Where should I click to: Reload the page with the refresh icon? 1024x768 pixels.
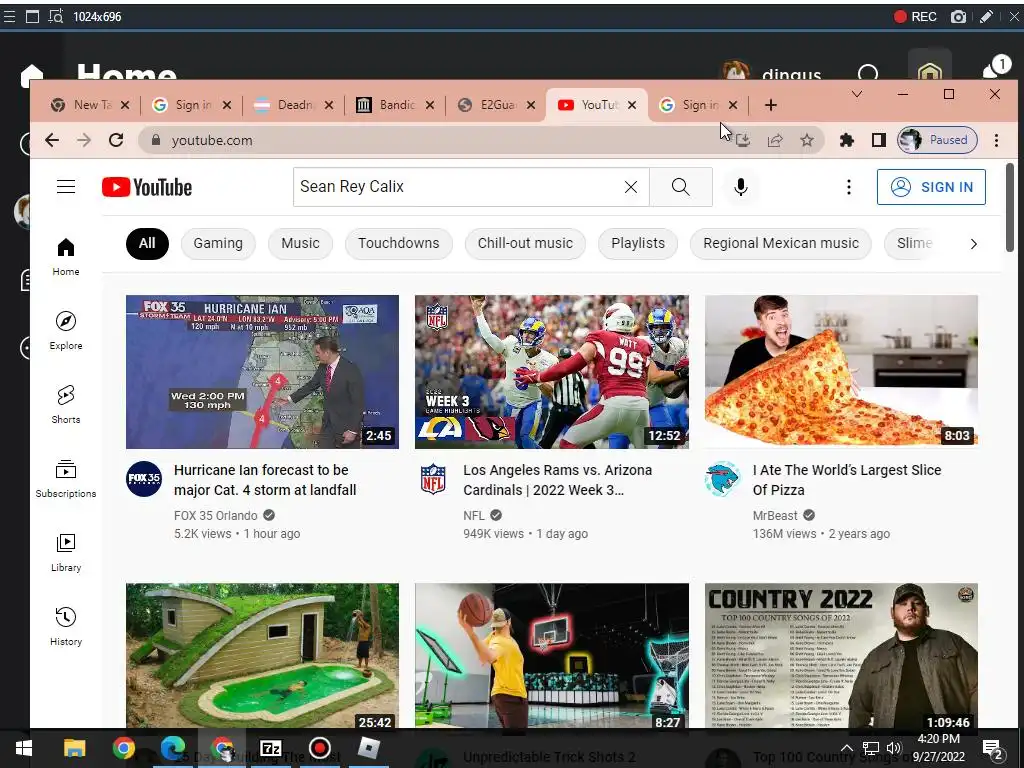[116, 140]
